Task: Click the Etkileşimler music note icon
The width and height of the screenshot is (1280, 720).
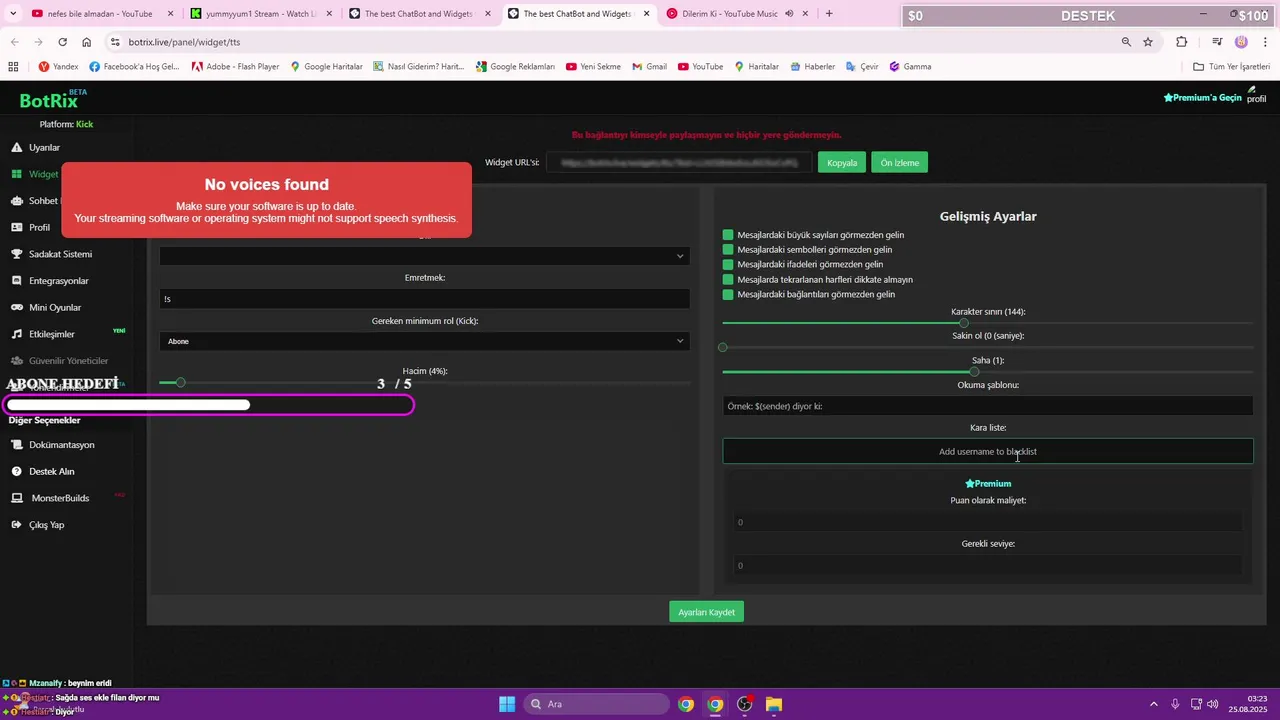Action: pos(16,334)
